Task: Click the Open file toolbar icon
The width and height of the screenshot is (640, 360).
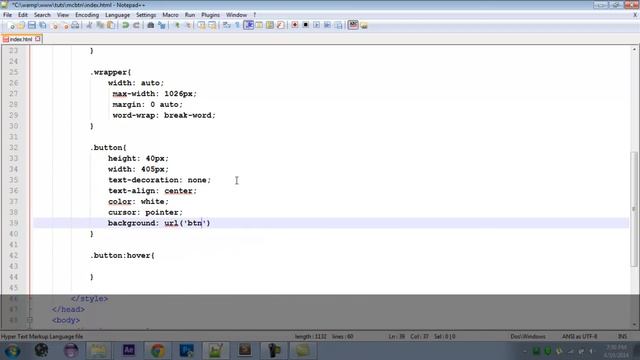Action: click(21, 25)
